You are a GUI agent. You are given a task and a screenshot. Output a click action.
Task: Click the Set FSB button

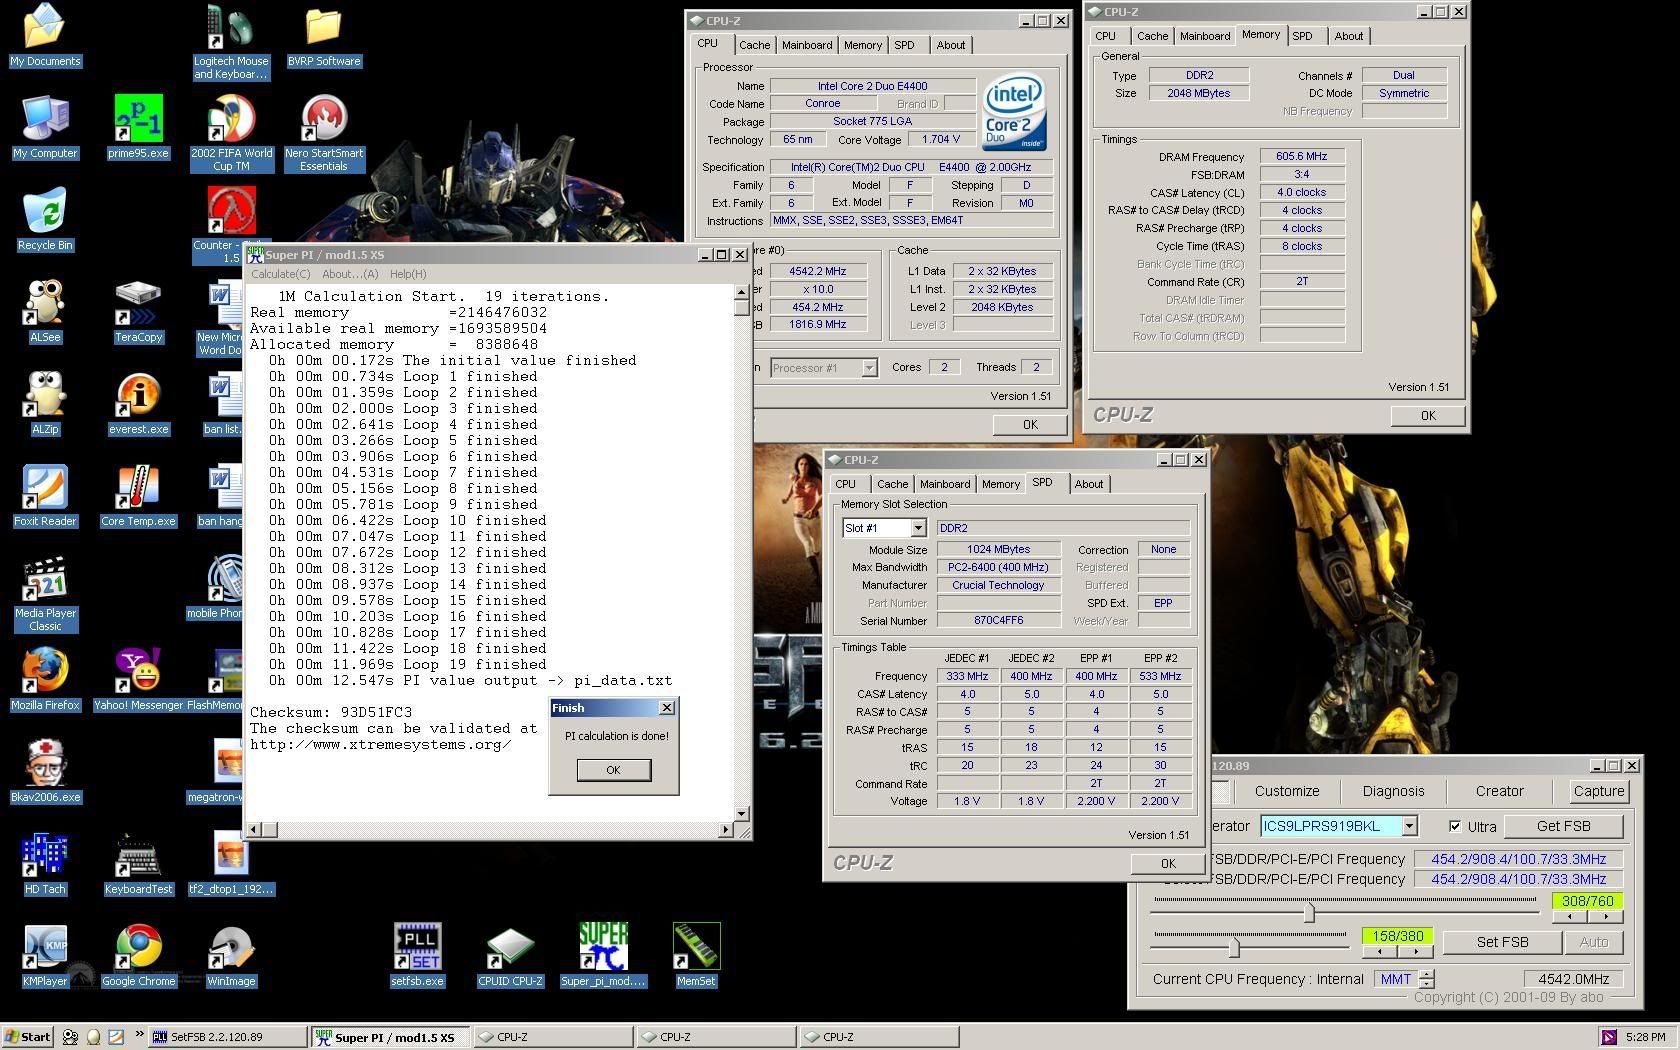1502,942
